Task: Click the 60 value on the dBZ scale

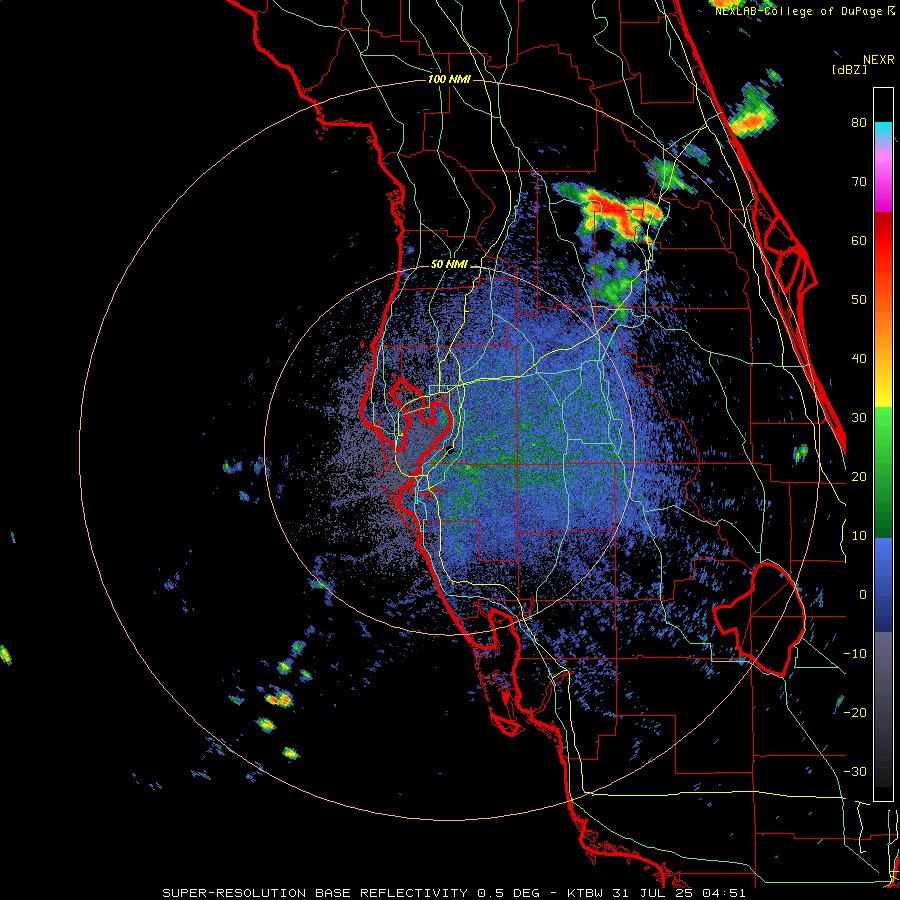Action: pyautogui.click(x=859, y=240)
